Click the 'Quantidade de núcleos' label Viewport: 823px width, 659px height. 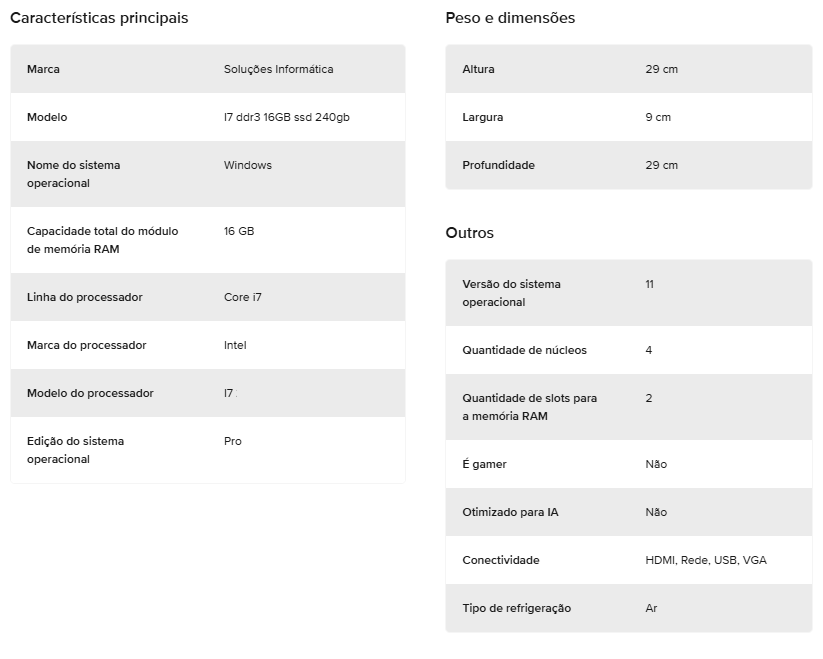point(524,350)
